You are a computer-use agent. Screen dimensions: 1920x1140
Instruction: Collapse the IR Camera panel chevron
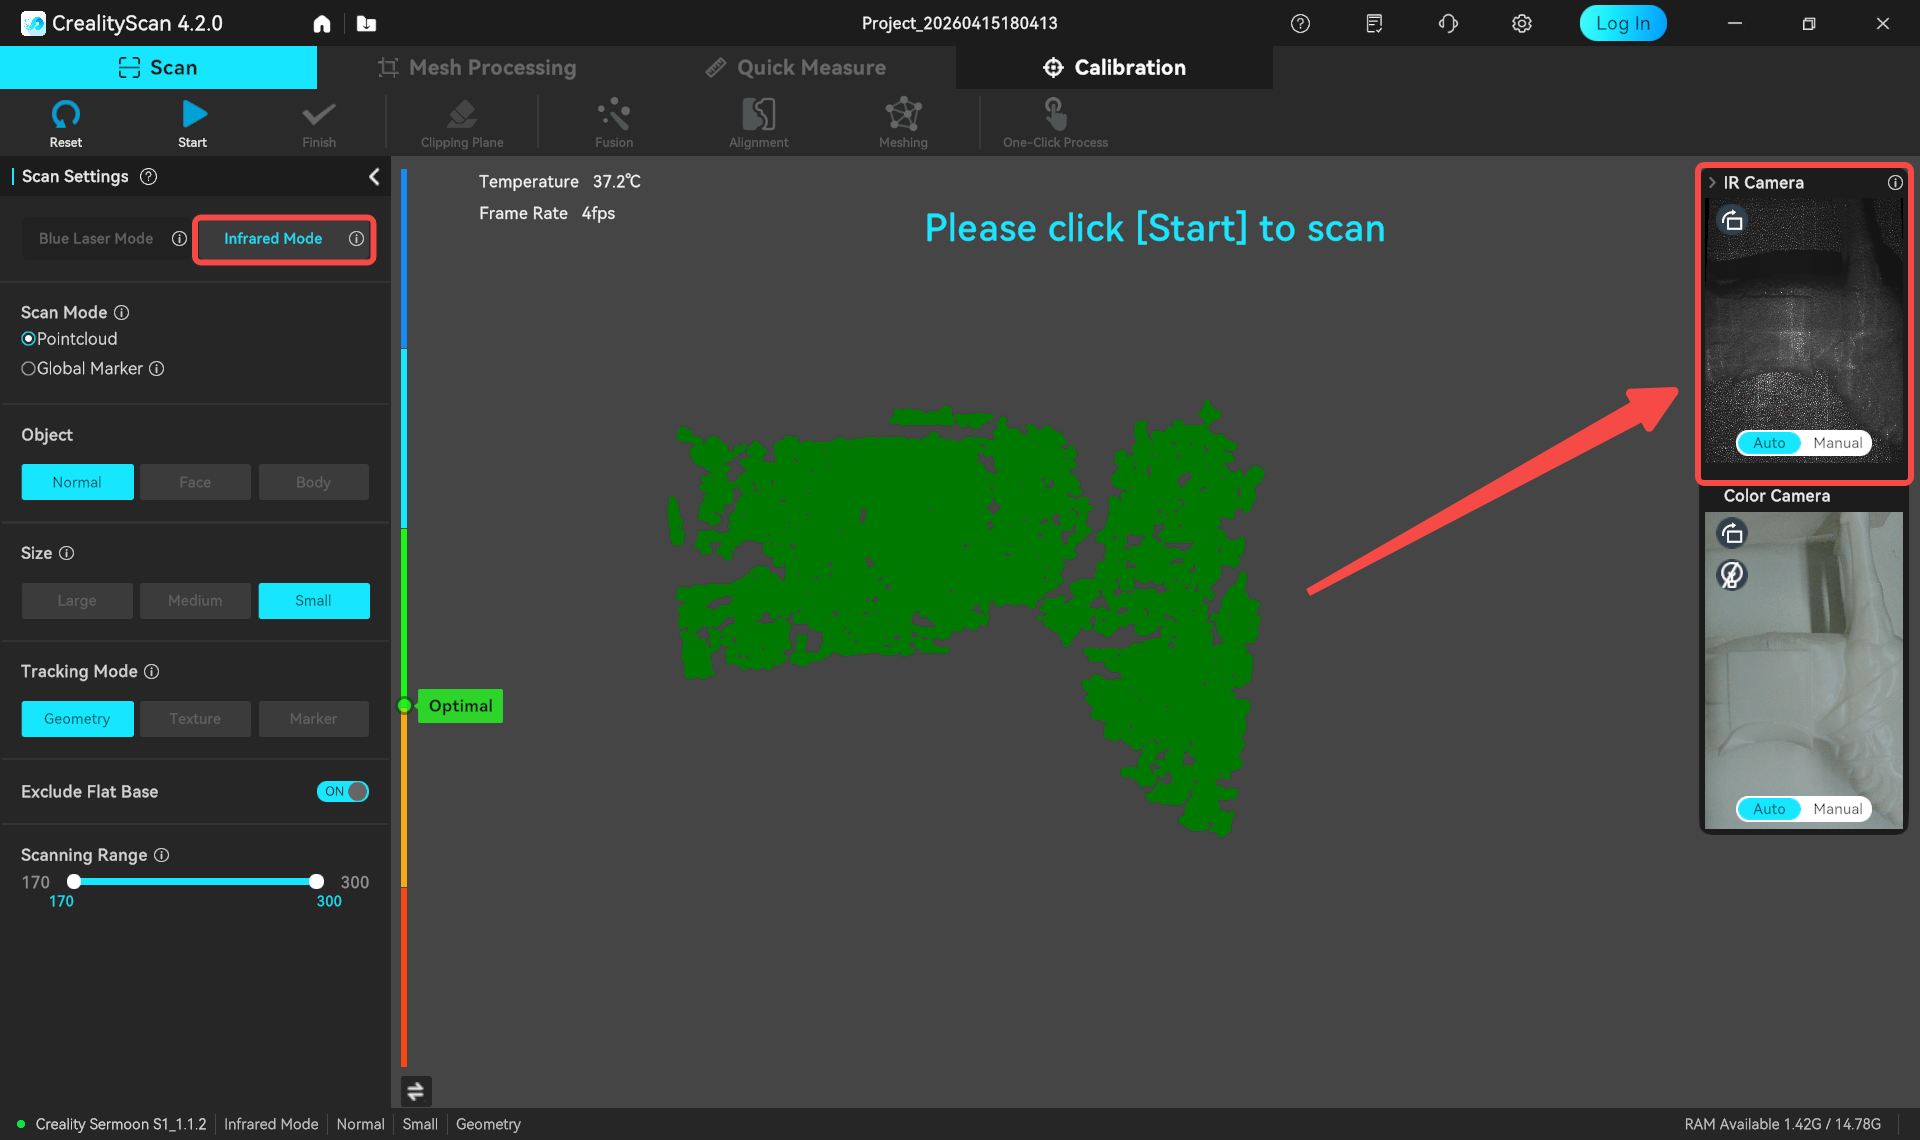(x=1712, y=183)
